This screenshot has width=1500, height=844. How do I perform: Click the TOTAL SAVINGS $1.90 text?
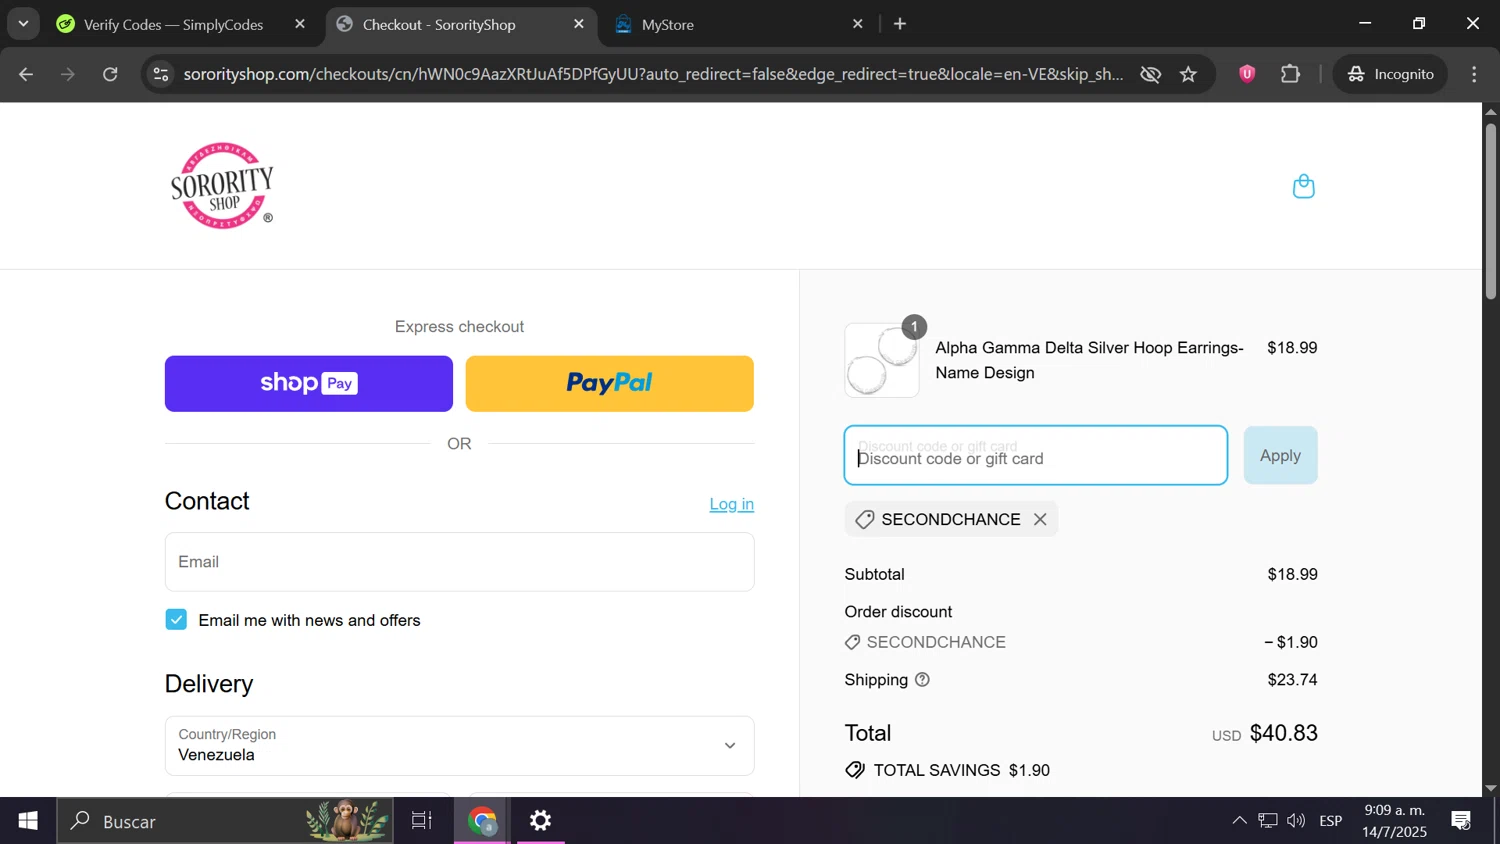point(962,770)
